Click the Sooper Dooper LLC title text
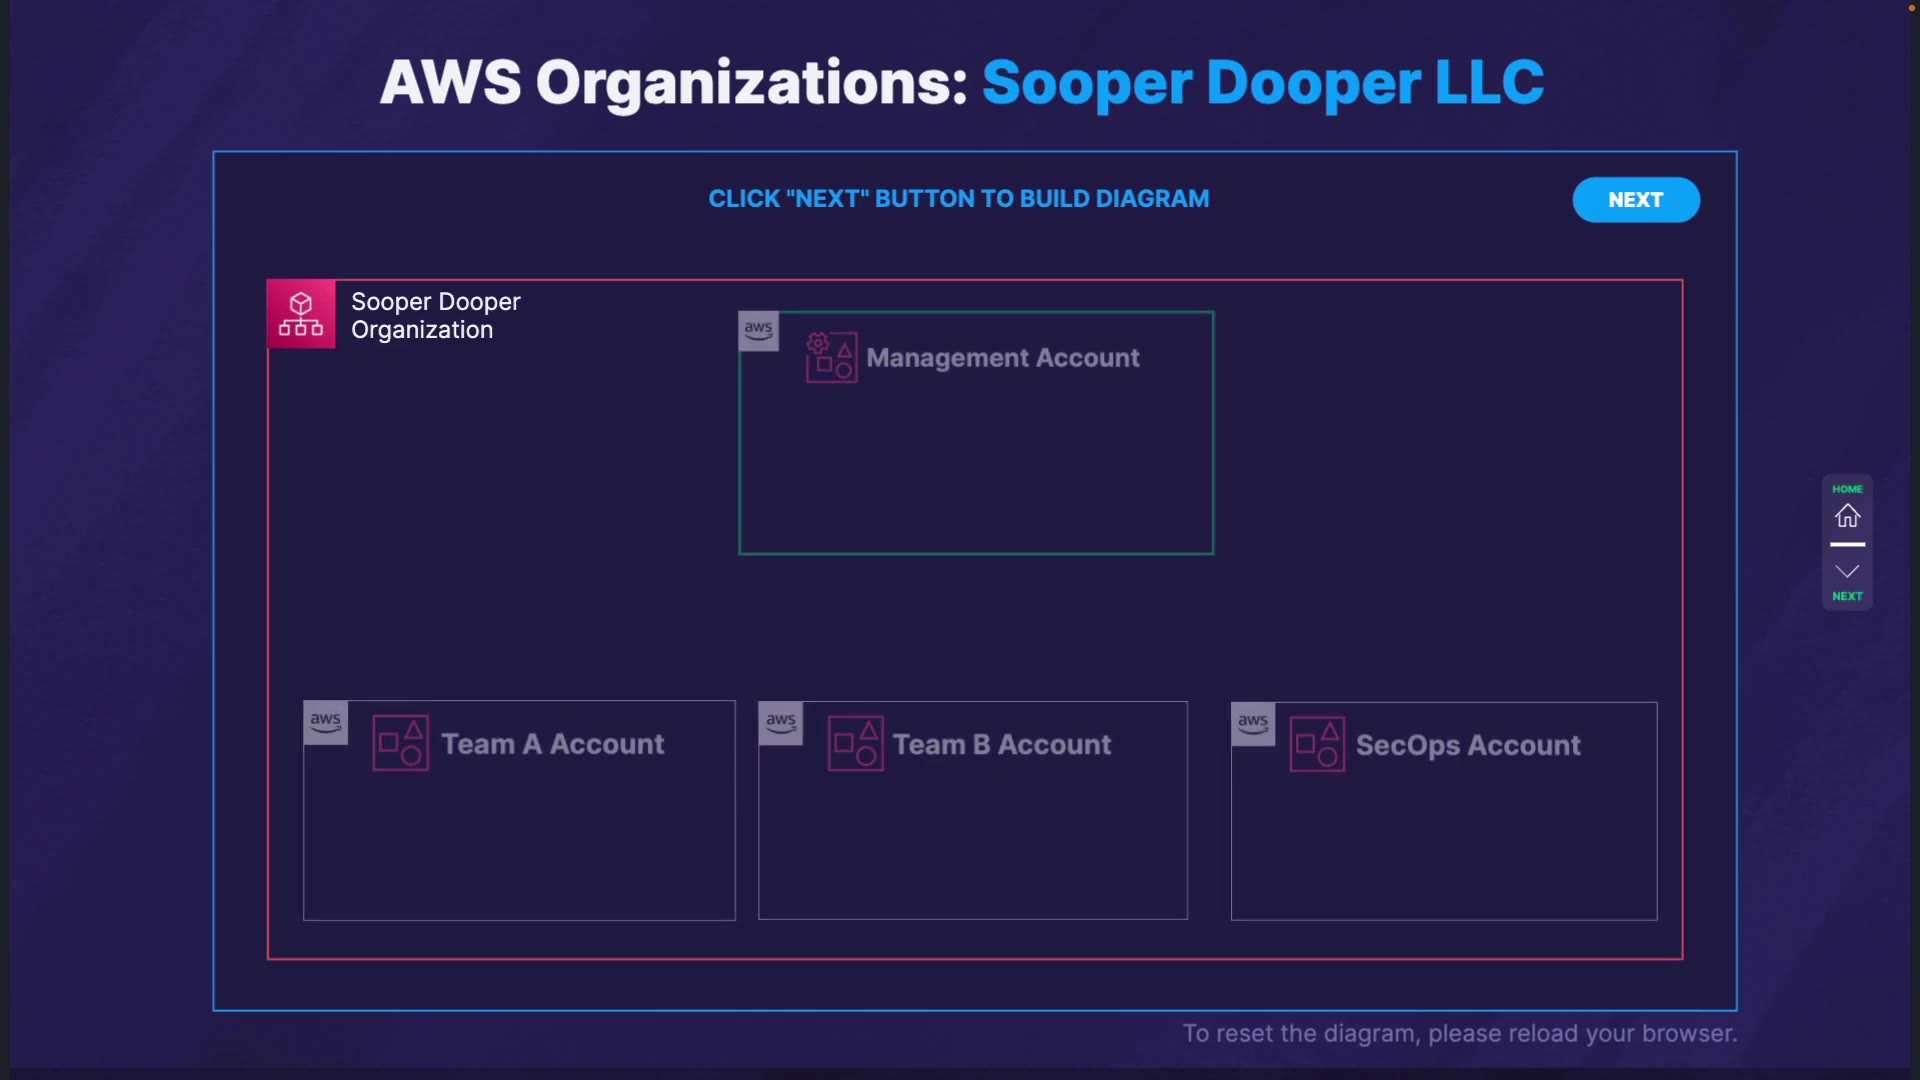This screenshot has height=1080, width=1920. click(x=1262, y=83)
